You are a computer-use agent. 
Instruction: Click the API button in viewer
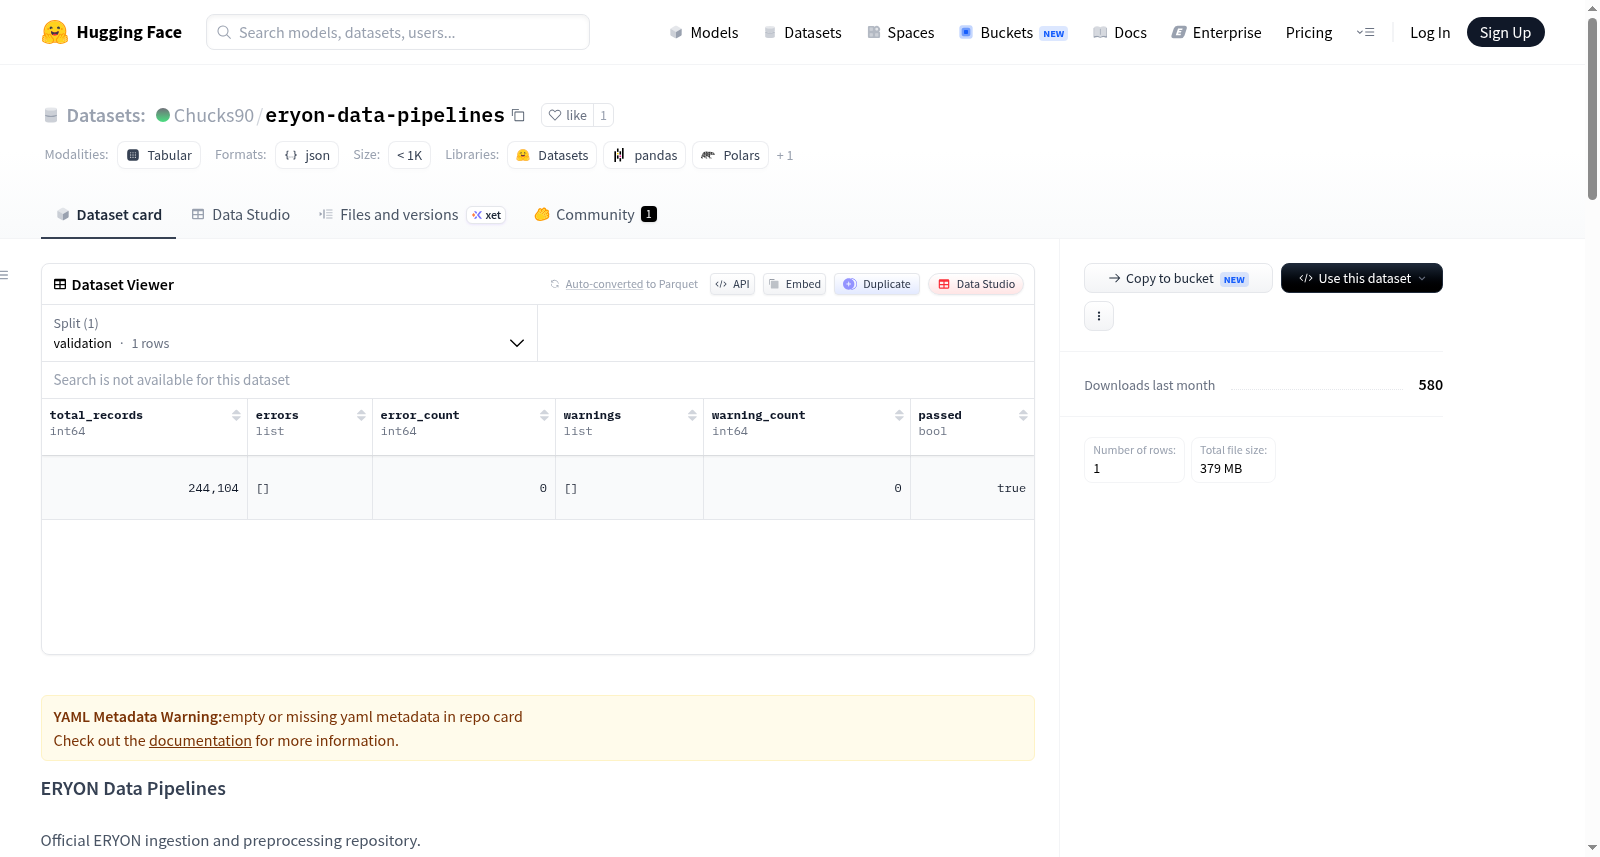pos(732,284)
